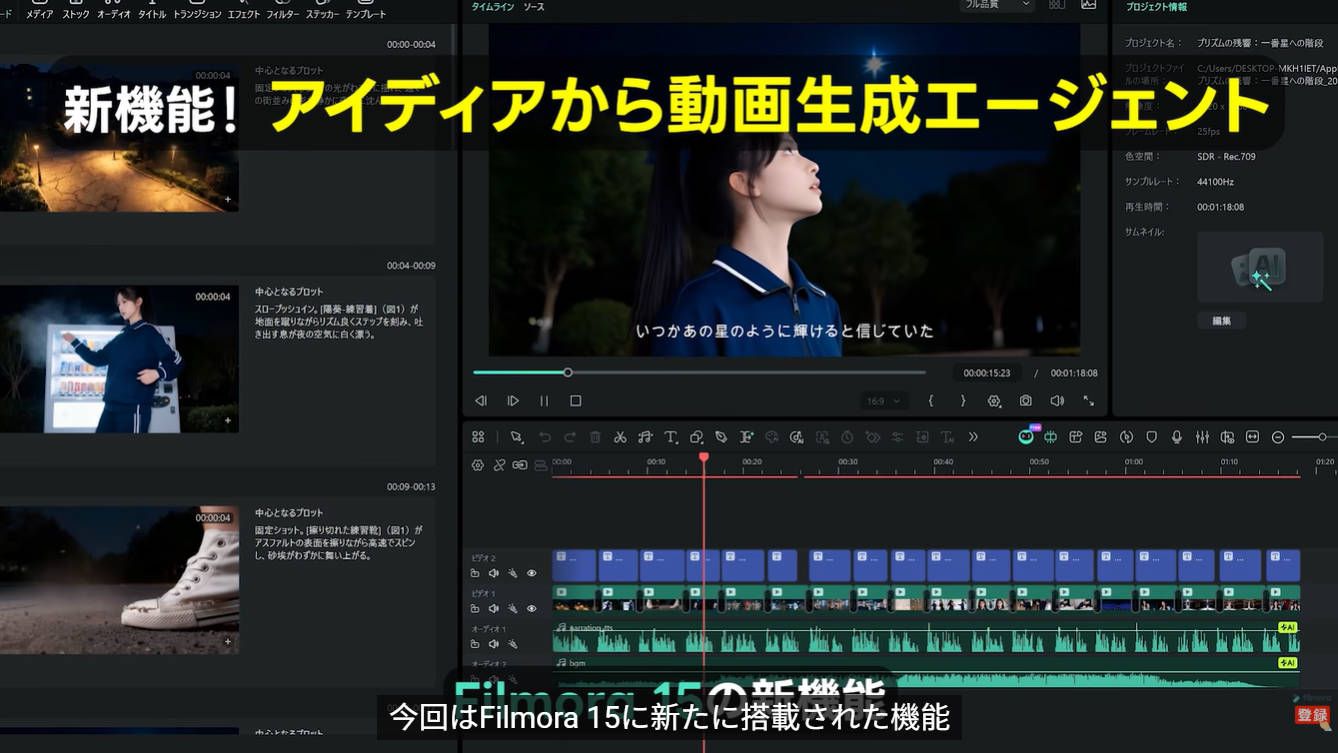Click the bgm audio clip
The image size is (1338, 753).
pyautogui.click(x=926, y=671)
